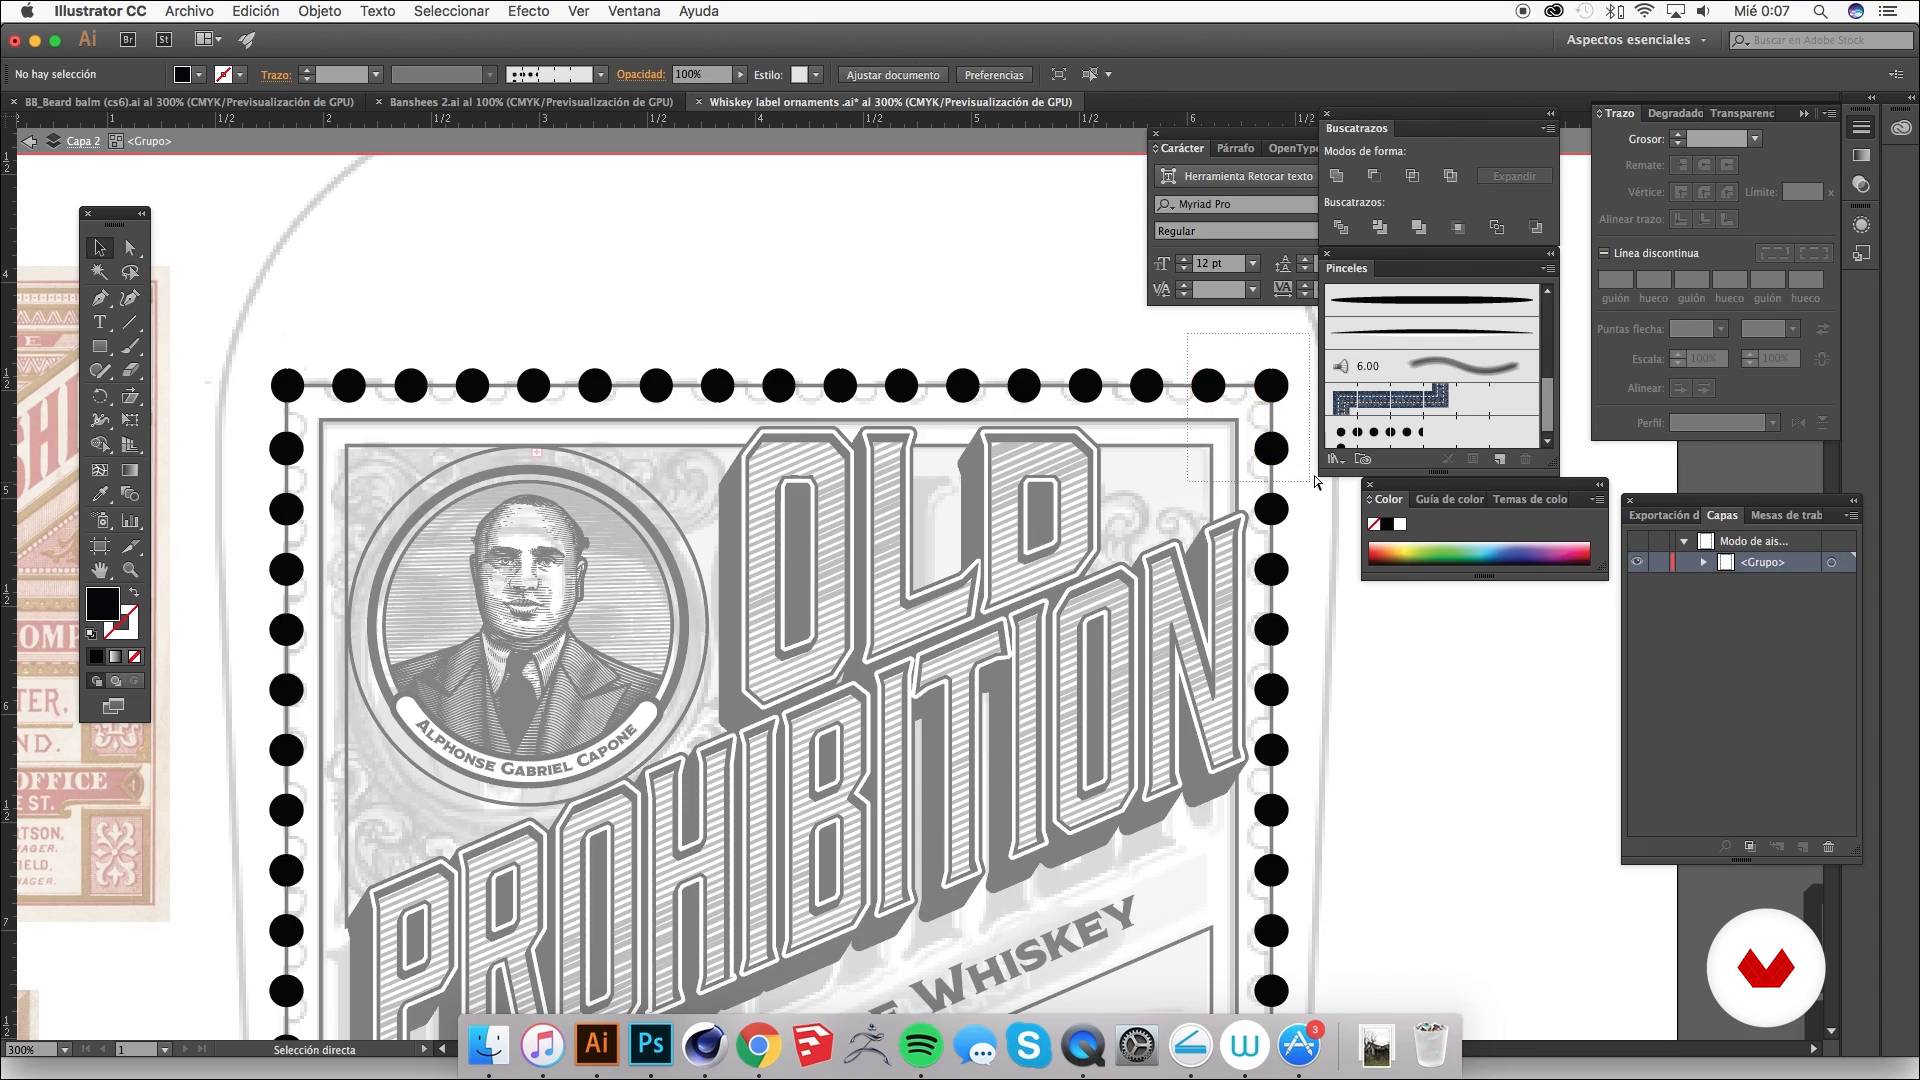Screen dimensions: 1920x1080
Task: Click Capa 2 in the isolation breadcrumb
Action: coord(83,141)
